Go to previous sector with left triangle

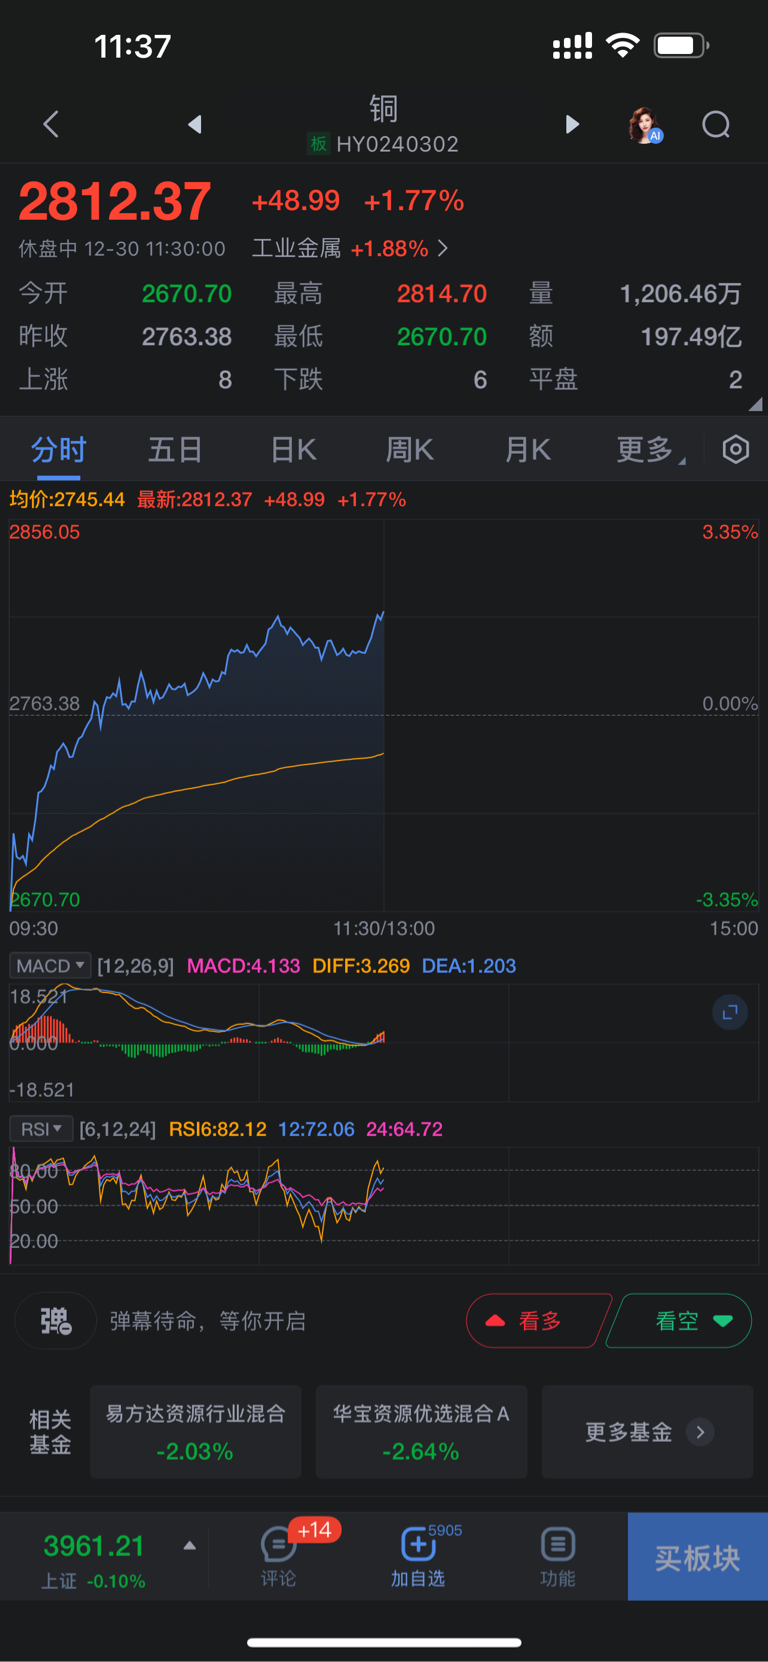pyautogui.click(x=195, y=124)
